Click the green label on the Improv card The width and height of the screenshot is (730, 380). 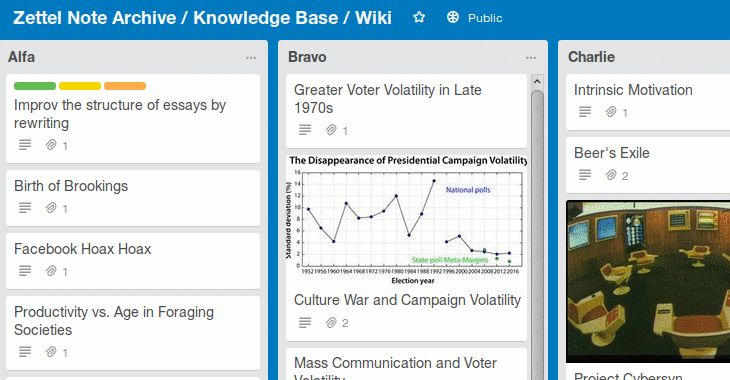tap(35, 86)
